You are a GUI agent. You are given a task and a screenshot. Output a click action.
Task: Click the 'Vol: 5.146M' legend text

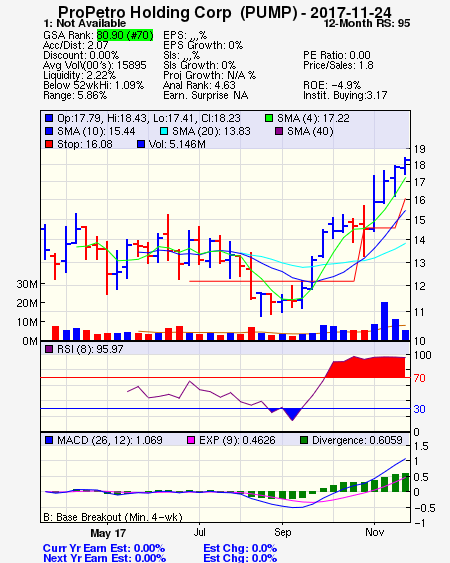coord(177,144)
